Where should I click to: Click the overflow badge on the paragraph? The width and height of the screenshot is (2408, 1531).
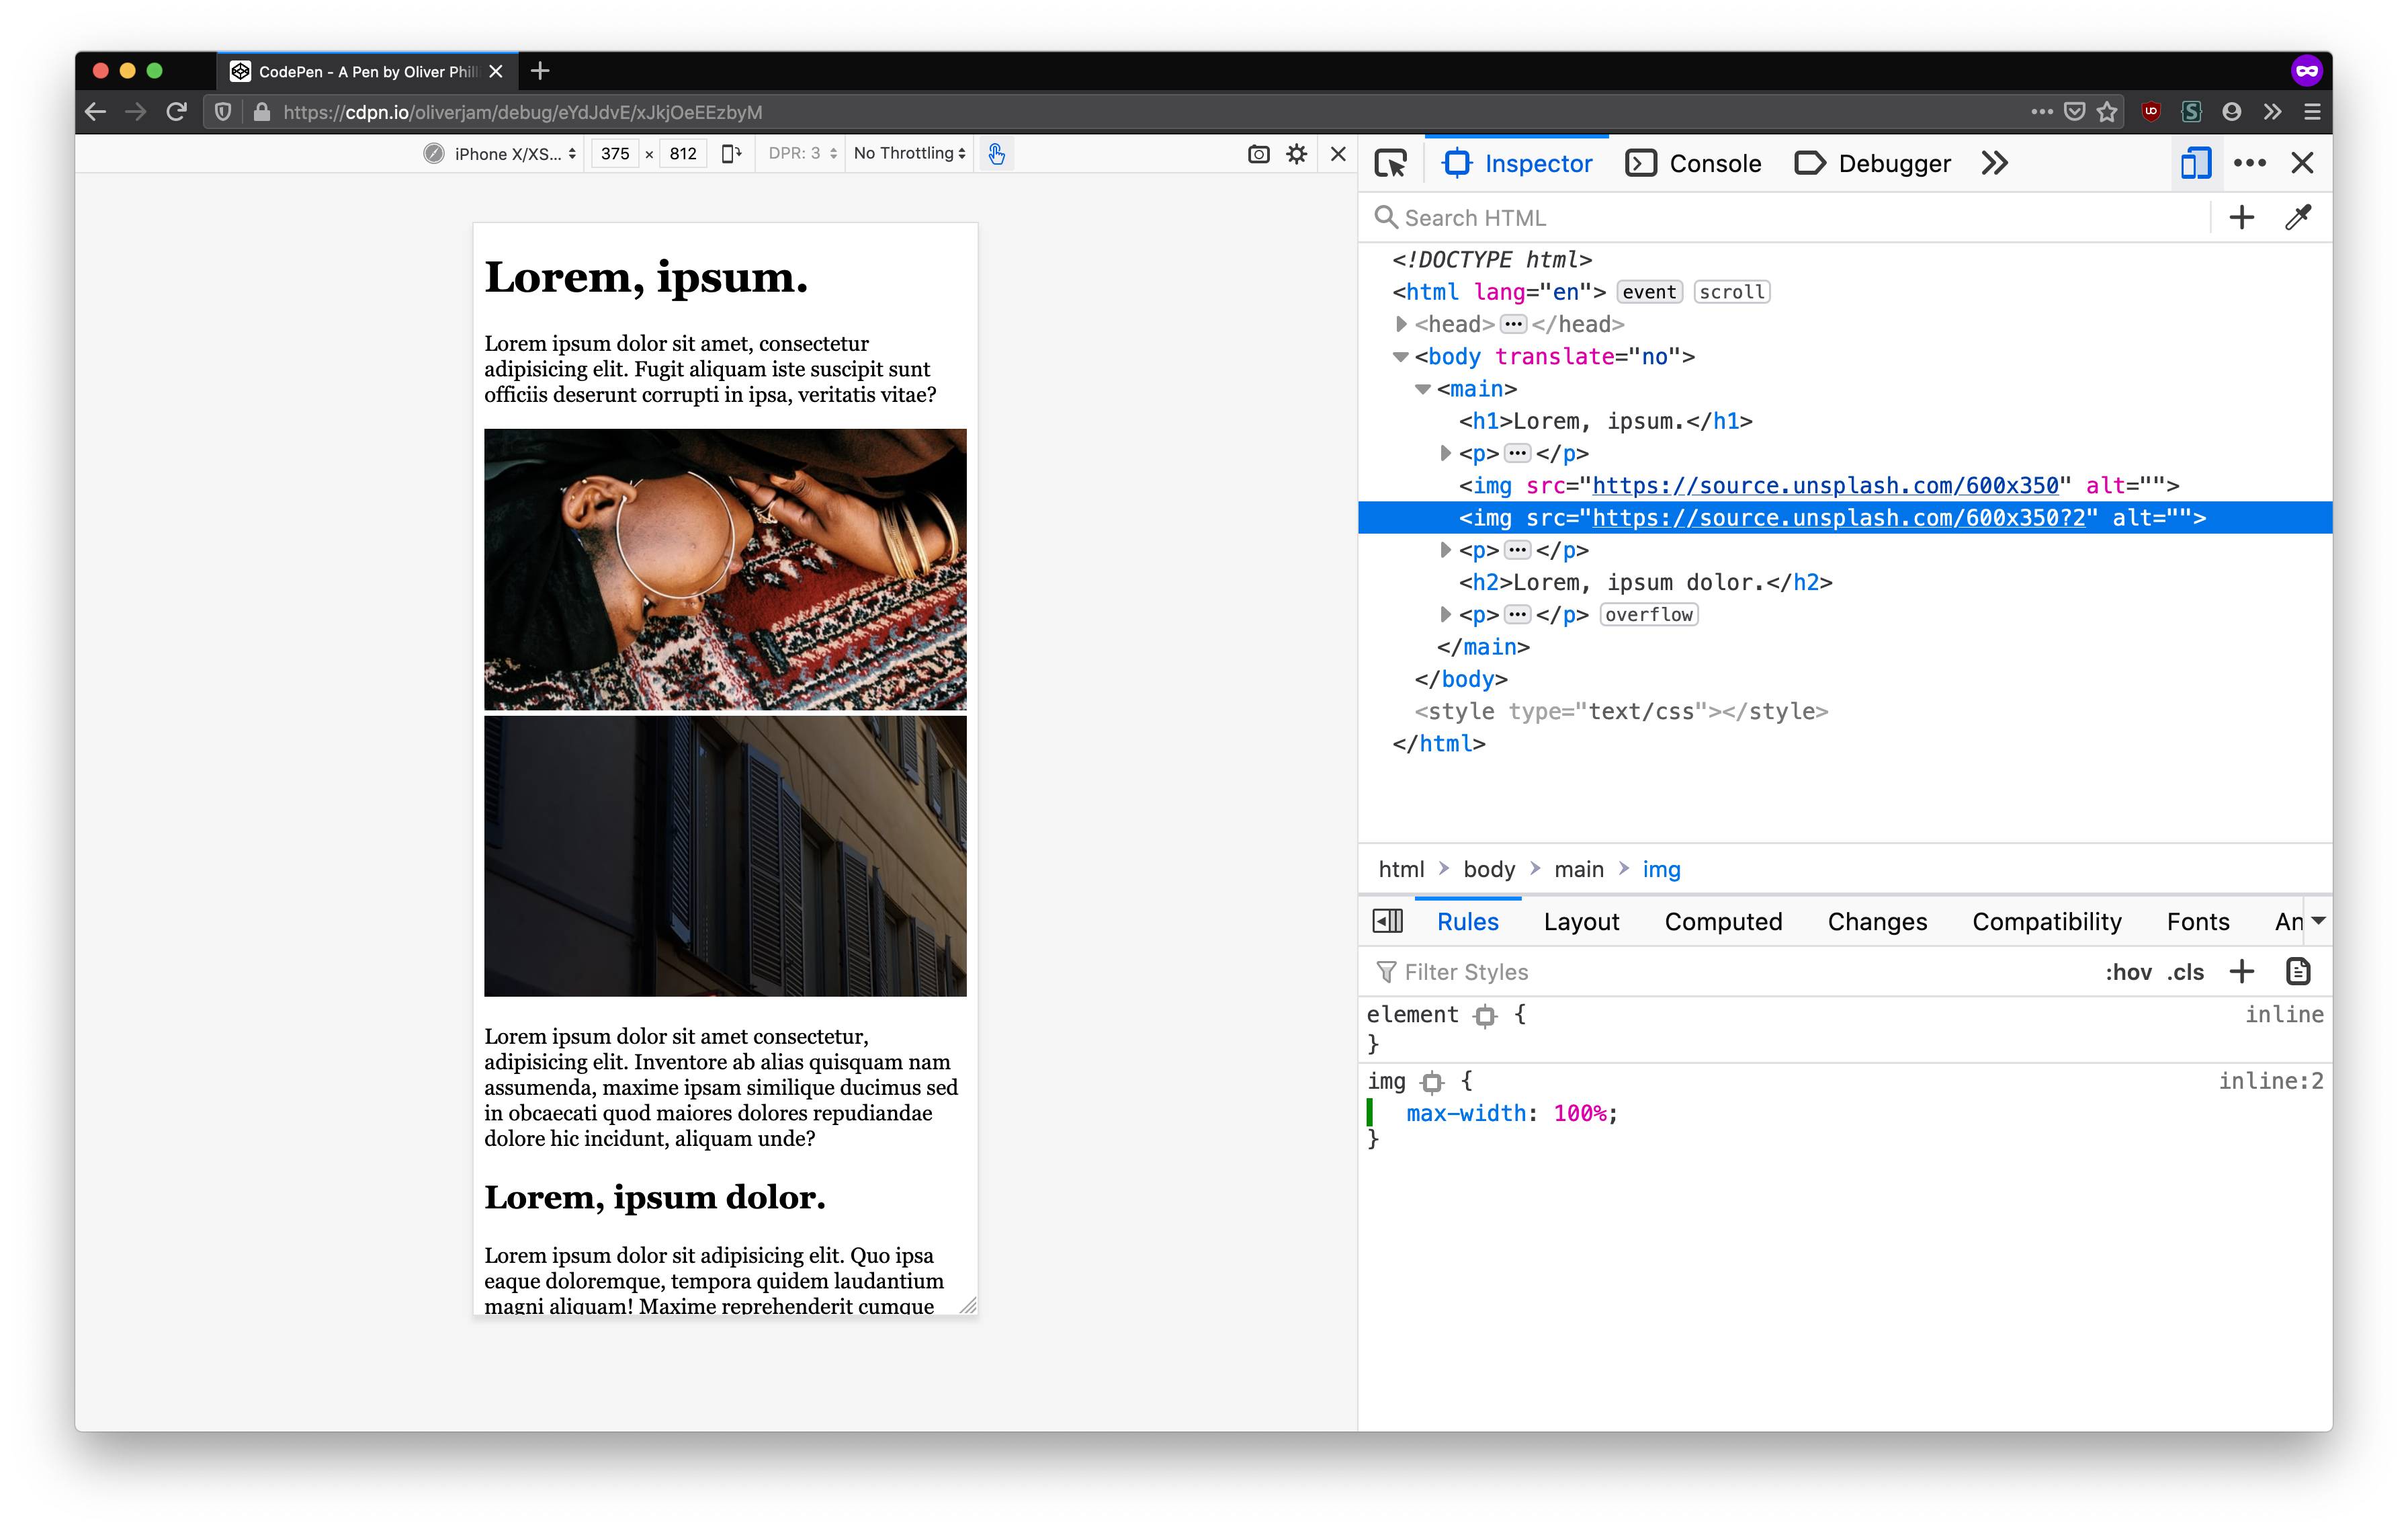click(1648, 615)
